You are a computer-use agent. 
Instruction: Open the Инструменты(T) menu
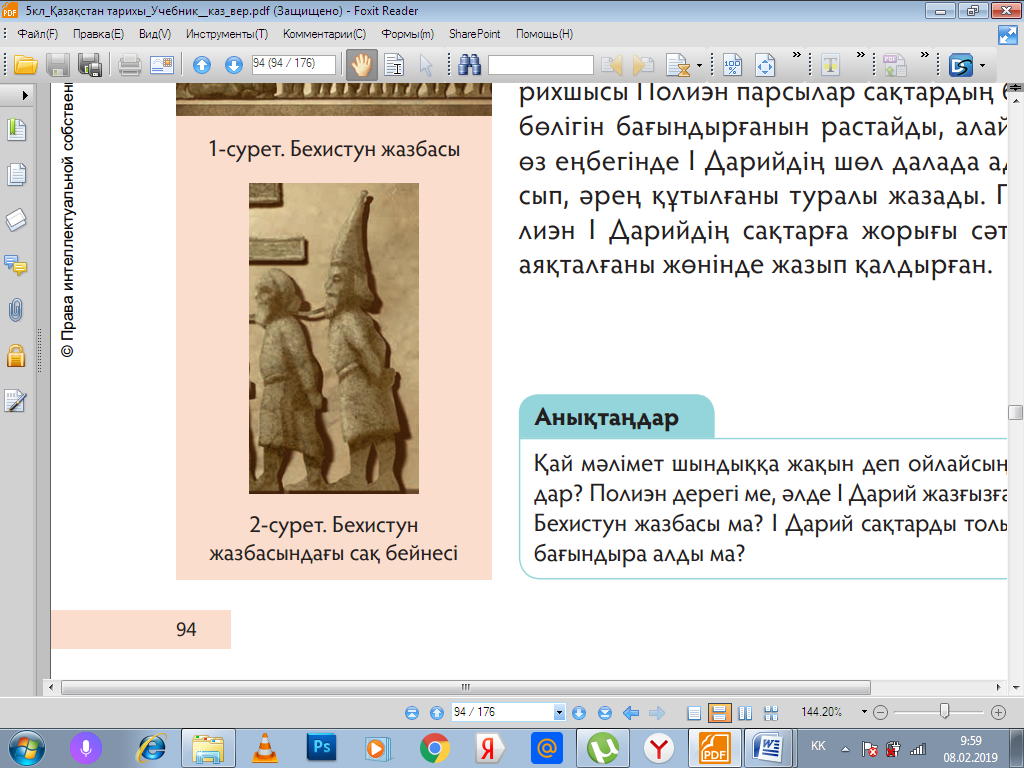click(227, 34)
